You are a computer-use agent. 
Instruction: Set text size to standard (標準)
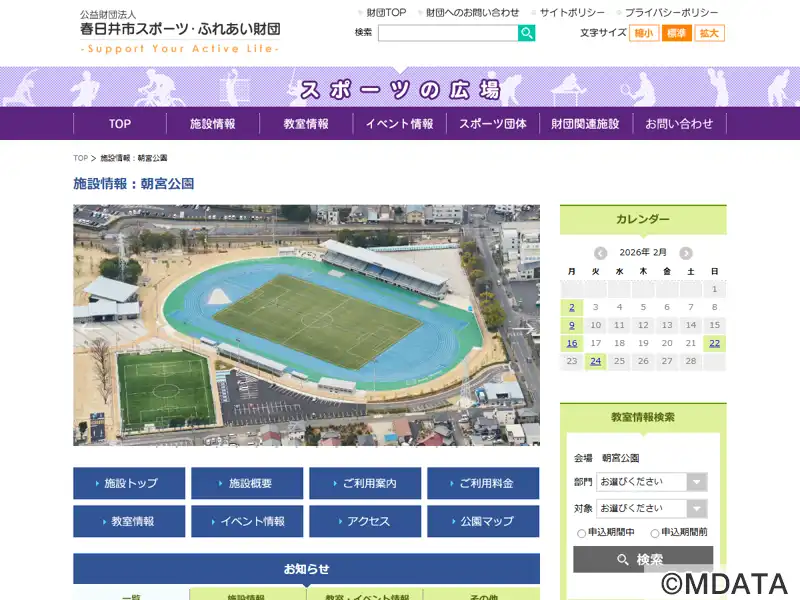(x=676, y=33)
